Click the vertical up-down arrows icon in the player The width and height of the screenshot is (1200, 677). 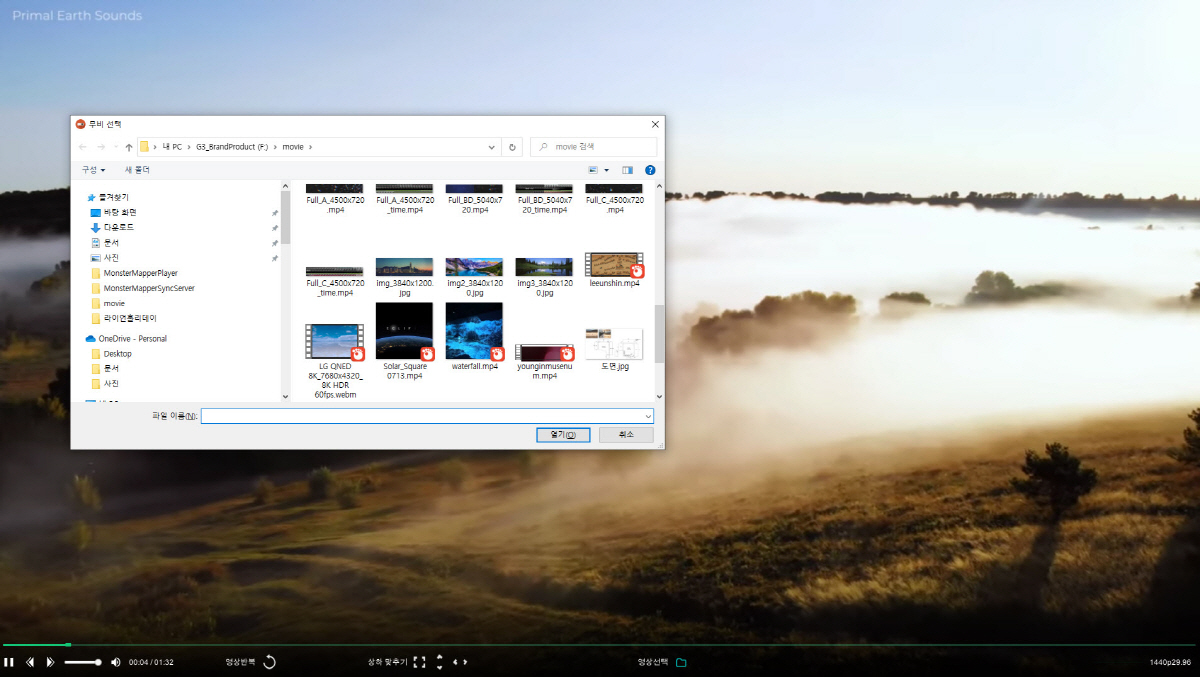pyautogui.click(x=439, y=662)
